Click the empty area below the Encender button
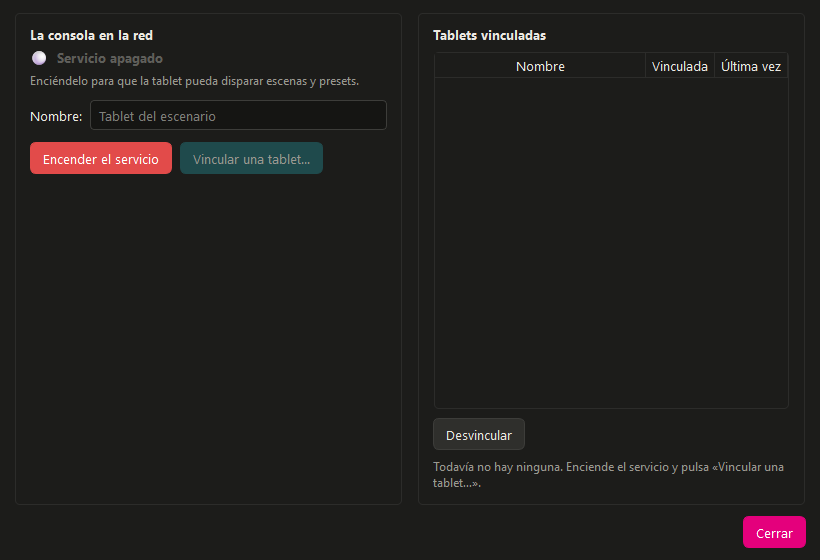The width and height of the screenshot is (820, 560). point(208,337)
